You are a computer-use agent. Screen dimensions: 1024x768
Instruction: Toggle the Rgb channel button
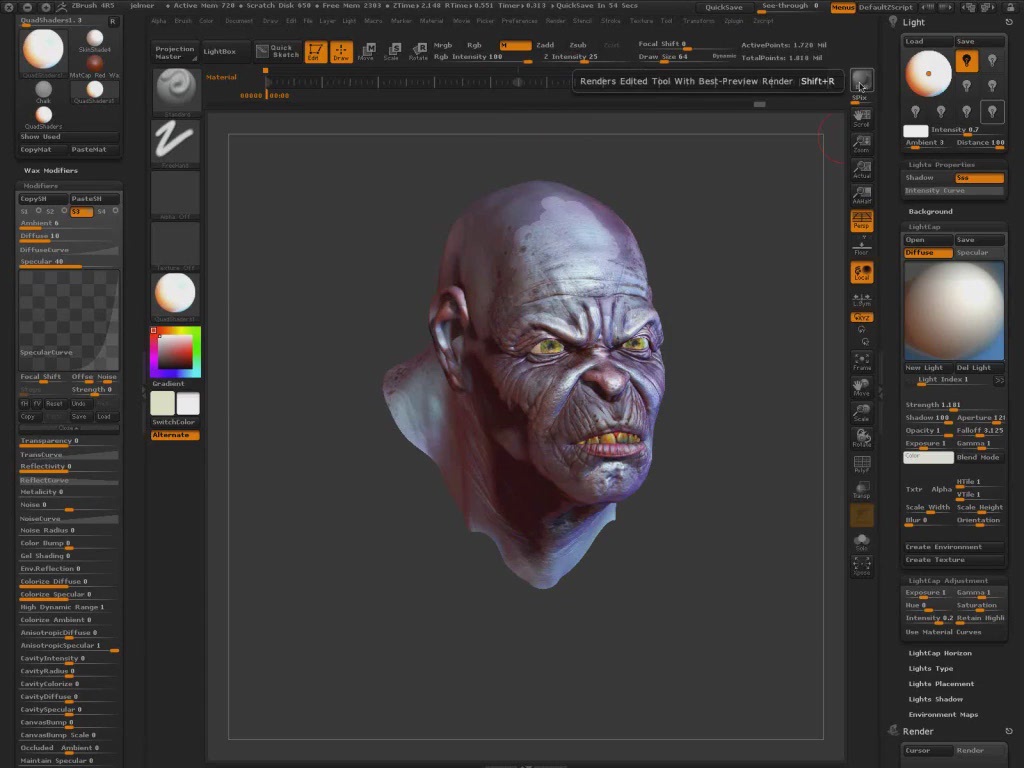pos(474,45)
